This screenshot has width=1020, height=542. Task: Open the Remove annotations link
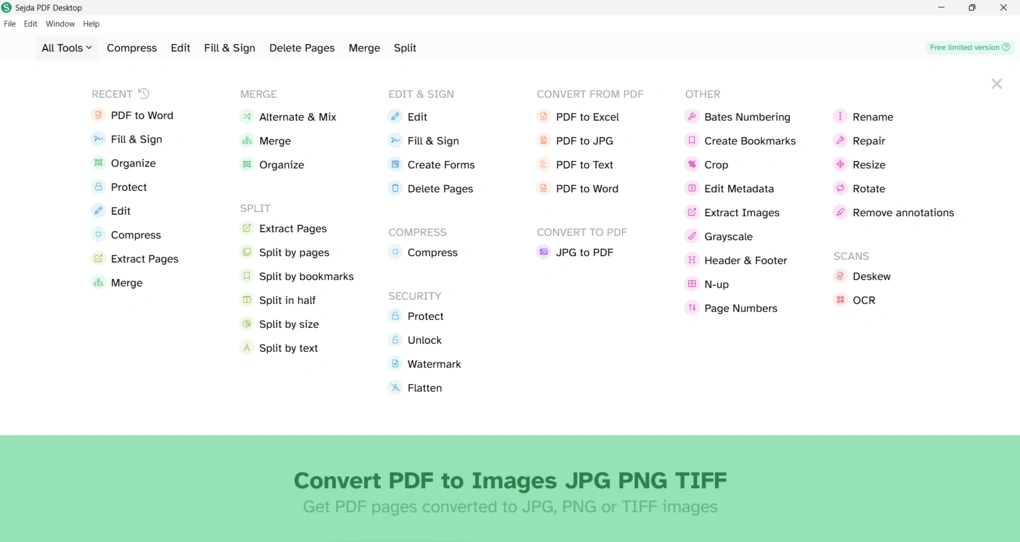(903, 213)
